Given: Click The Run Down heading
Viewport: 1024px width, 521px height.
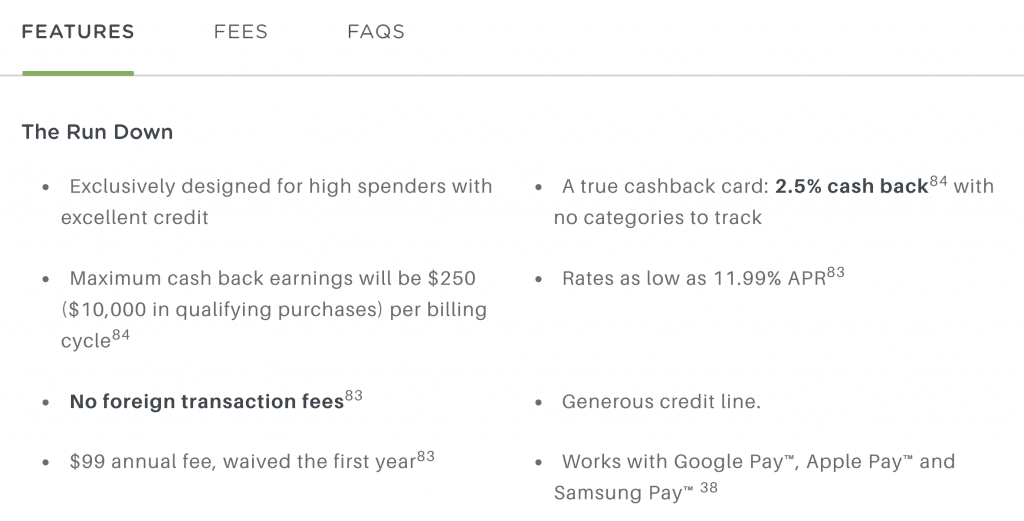Looking at the screenshot, I should tap(97, 132).
